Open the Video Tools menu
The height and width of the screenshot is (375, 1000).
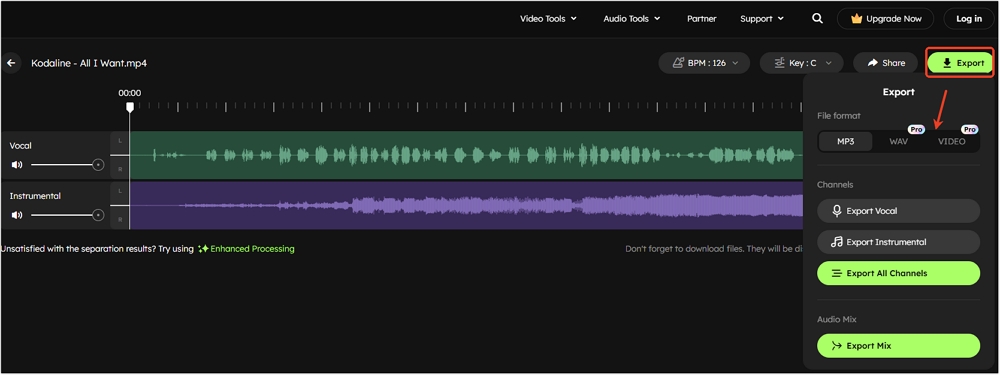(x=548, y=18)
